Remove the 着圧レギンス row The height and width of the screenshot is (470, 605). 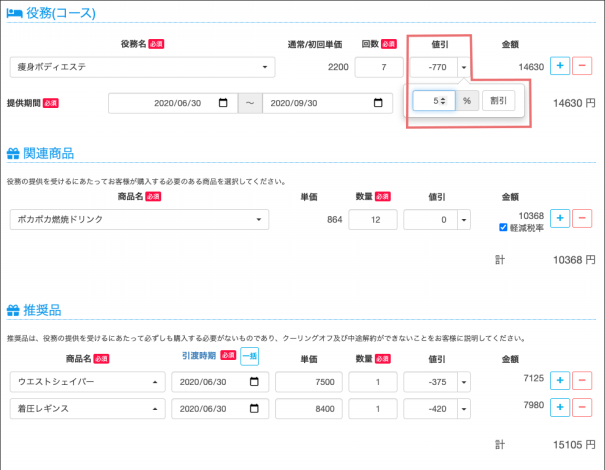(x=582, y=407)
